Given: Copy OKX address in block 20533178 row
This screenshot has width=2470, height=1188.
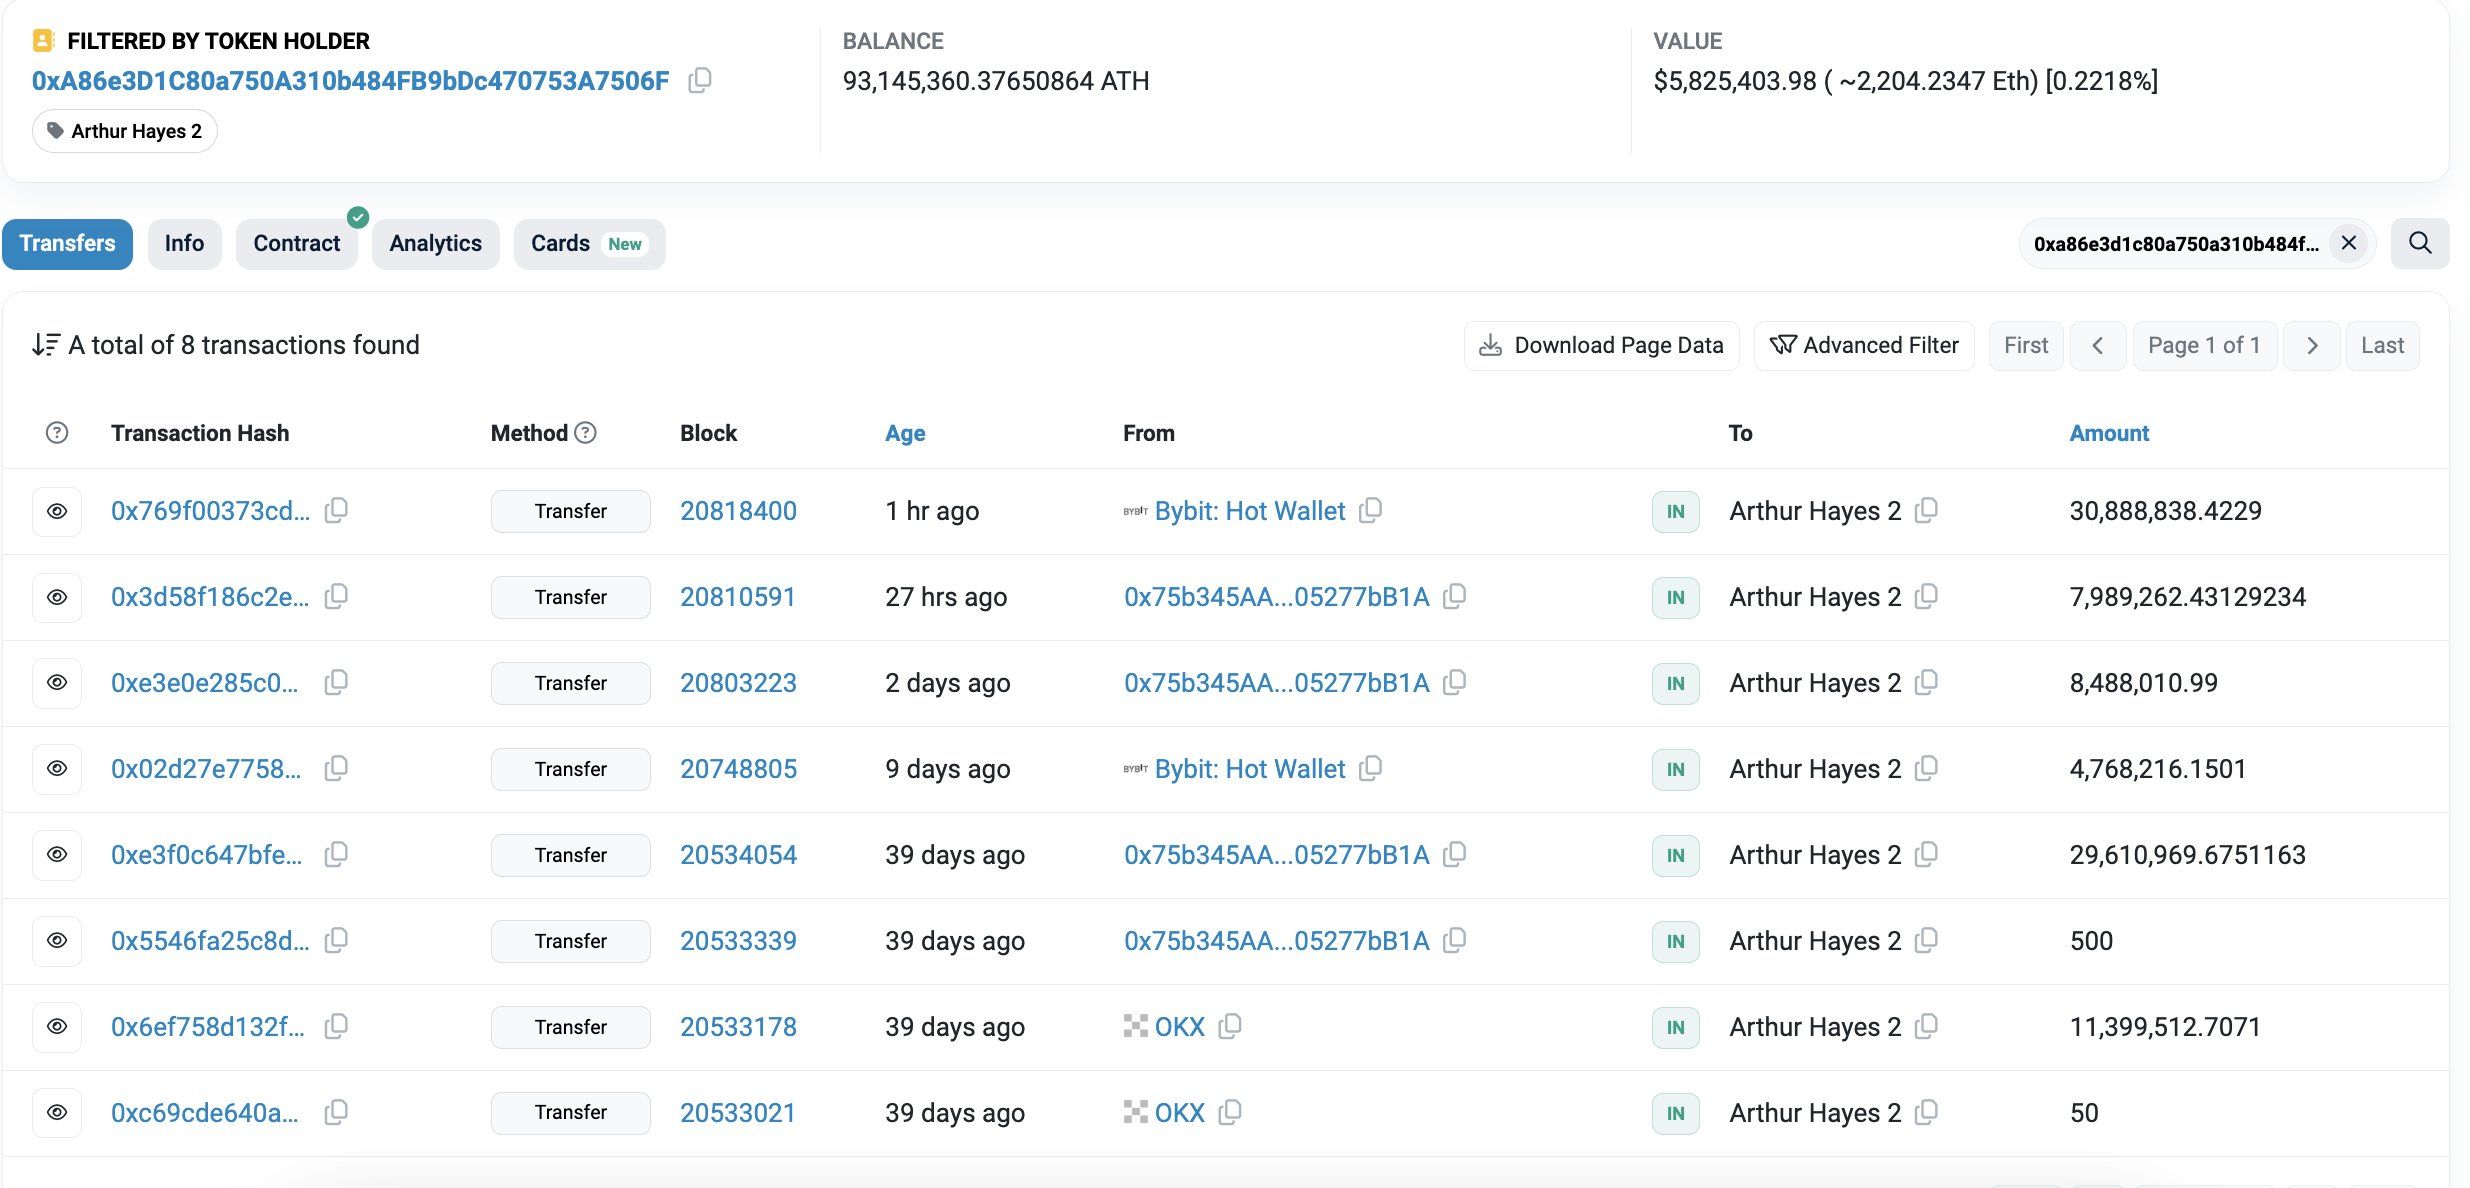Looking at the screenshot, I should tap(1230, 1026).
